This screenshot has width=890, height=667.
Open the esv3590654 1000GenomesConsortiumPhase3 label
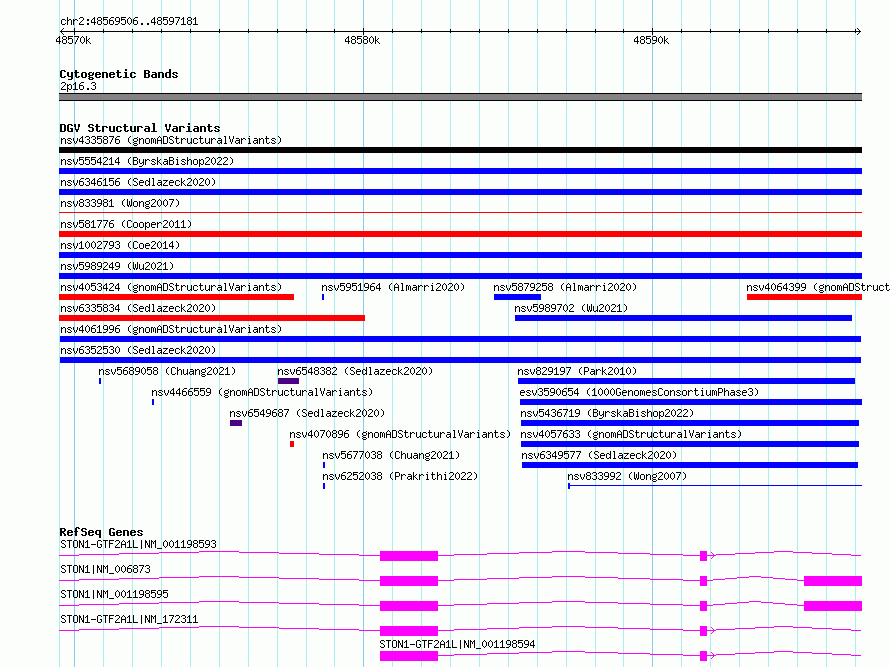(639, 392)
